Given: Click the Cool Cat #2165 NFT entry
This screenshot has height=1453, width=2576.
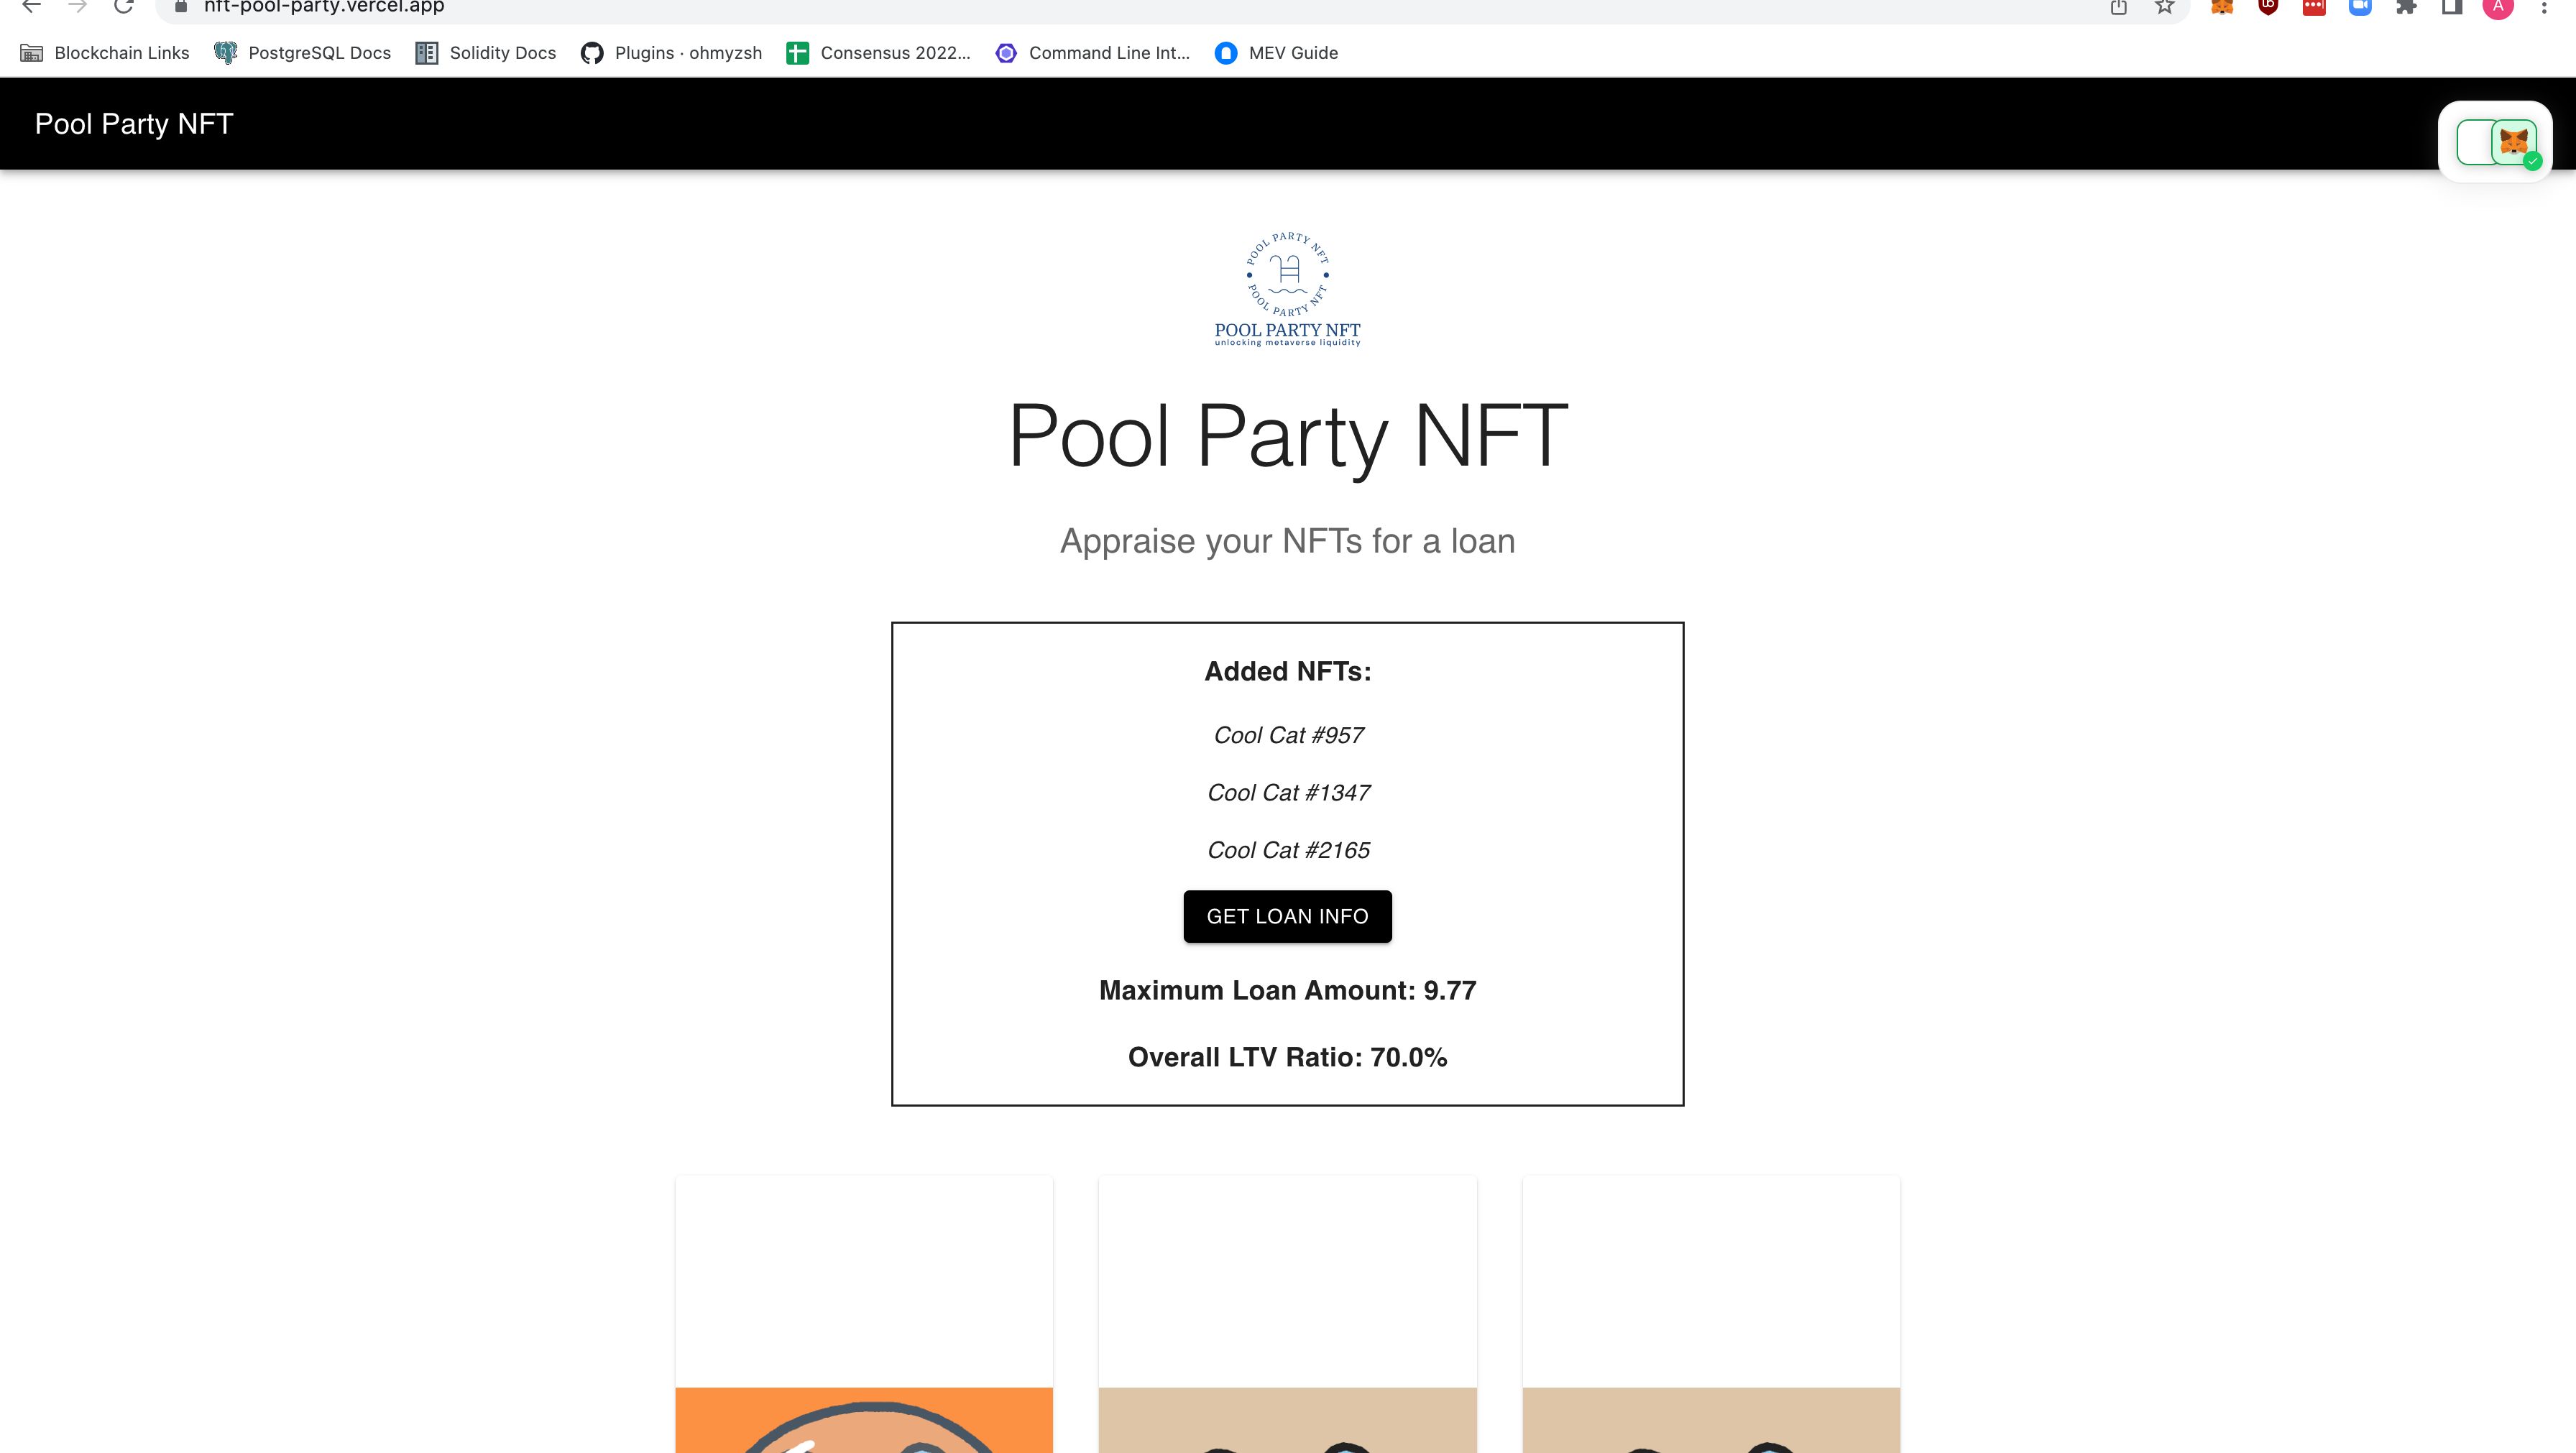Looking at the screenshot, I should pyautogui.click(x=1288, y=848).
